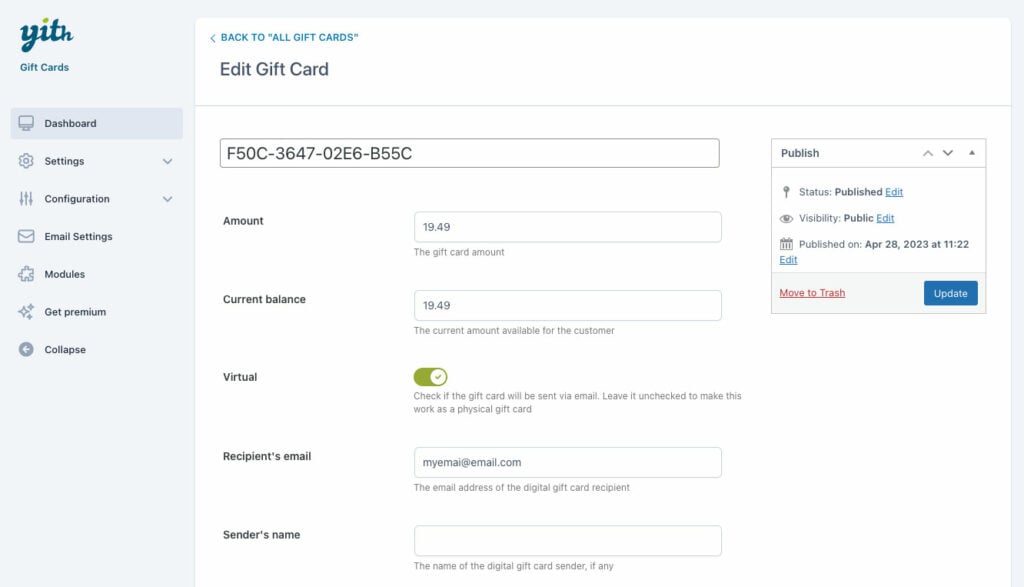Screen dimensions: 1024x587
Task: Click the Get premium sparkle icon
Action: pyautogui.click(x=26, y=312)
